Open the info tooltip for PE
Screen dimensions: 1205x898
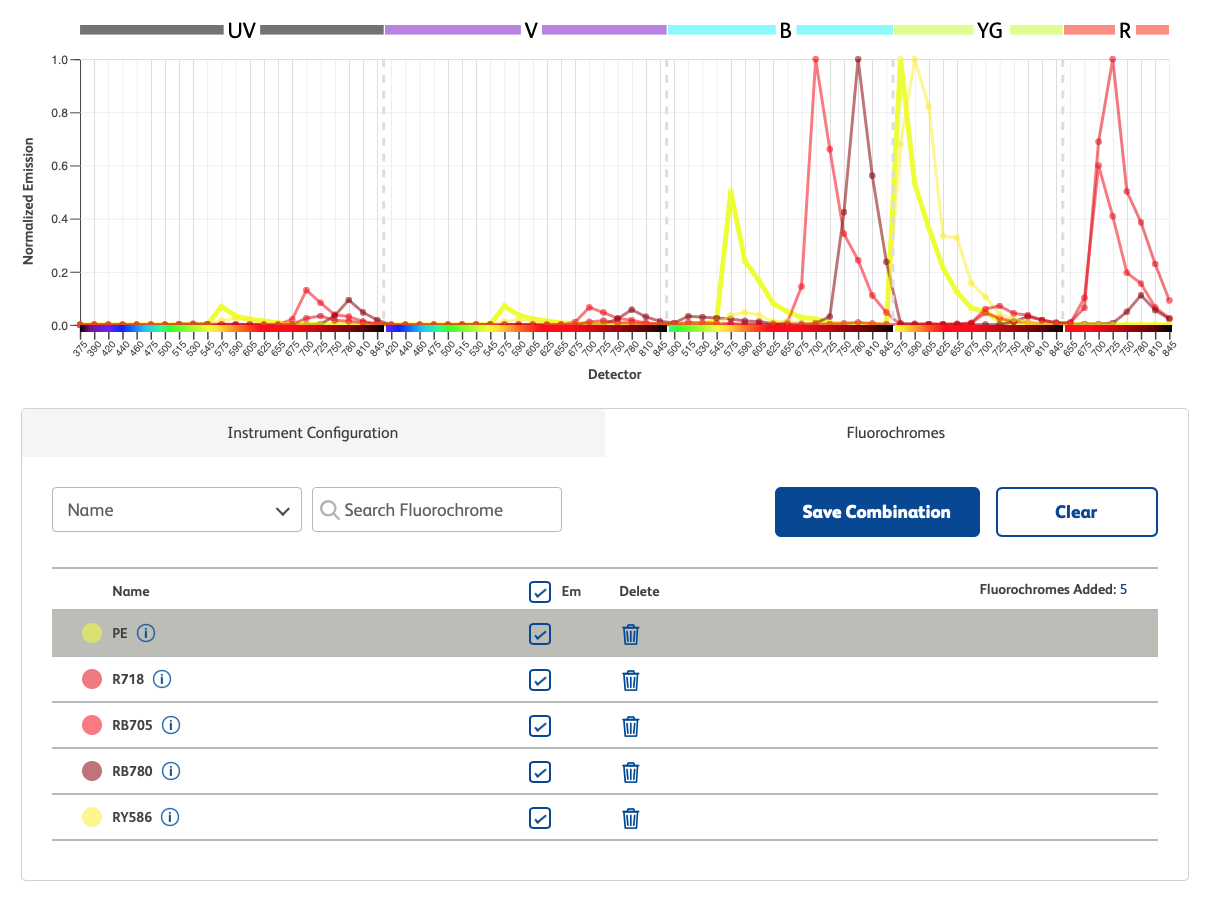click(146, 633)
